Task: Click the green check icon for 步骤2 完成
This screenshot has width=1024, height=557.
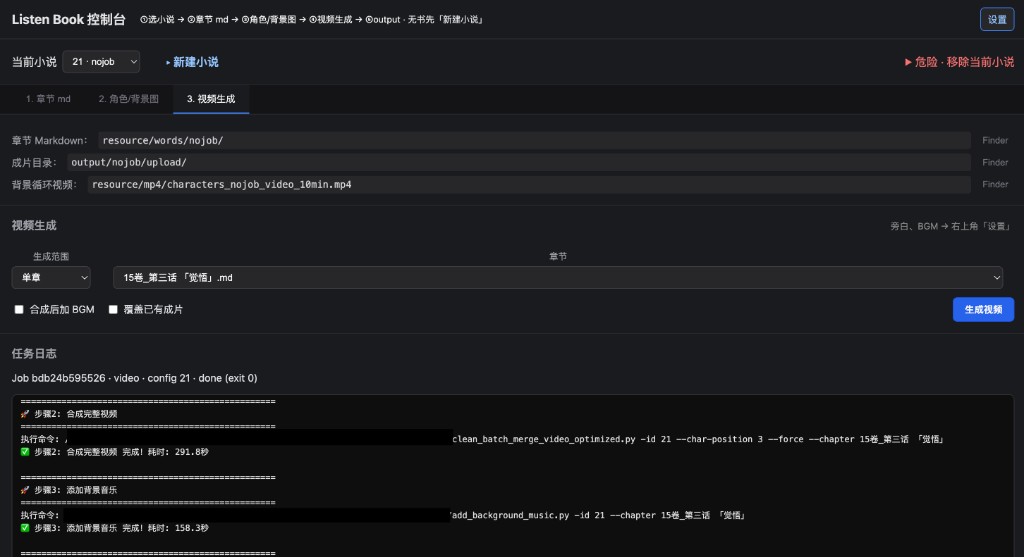Action: pyautogui.click(x=25, y=452)
